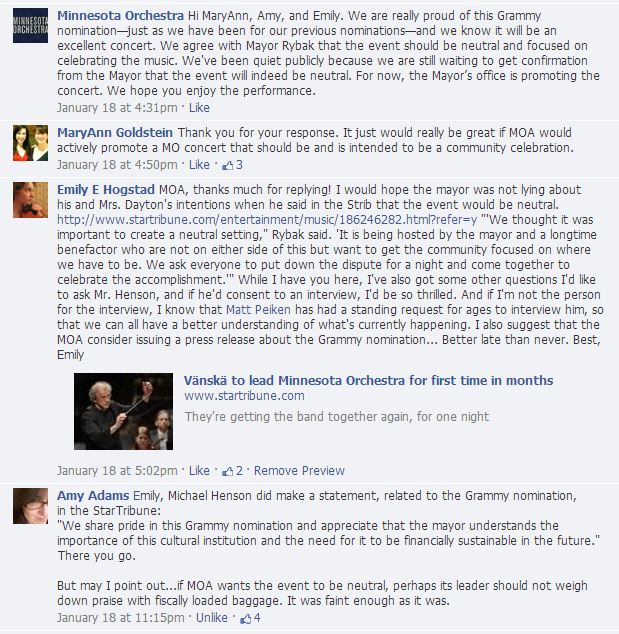Click Emily E Hogstad's avatar photo
619x634 pixels.
click(30, 200)
